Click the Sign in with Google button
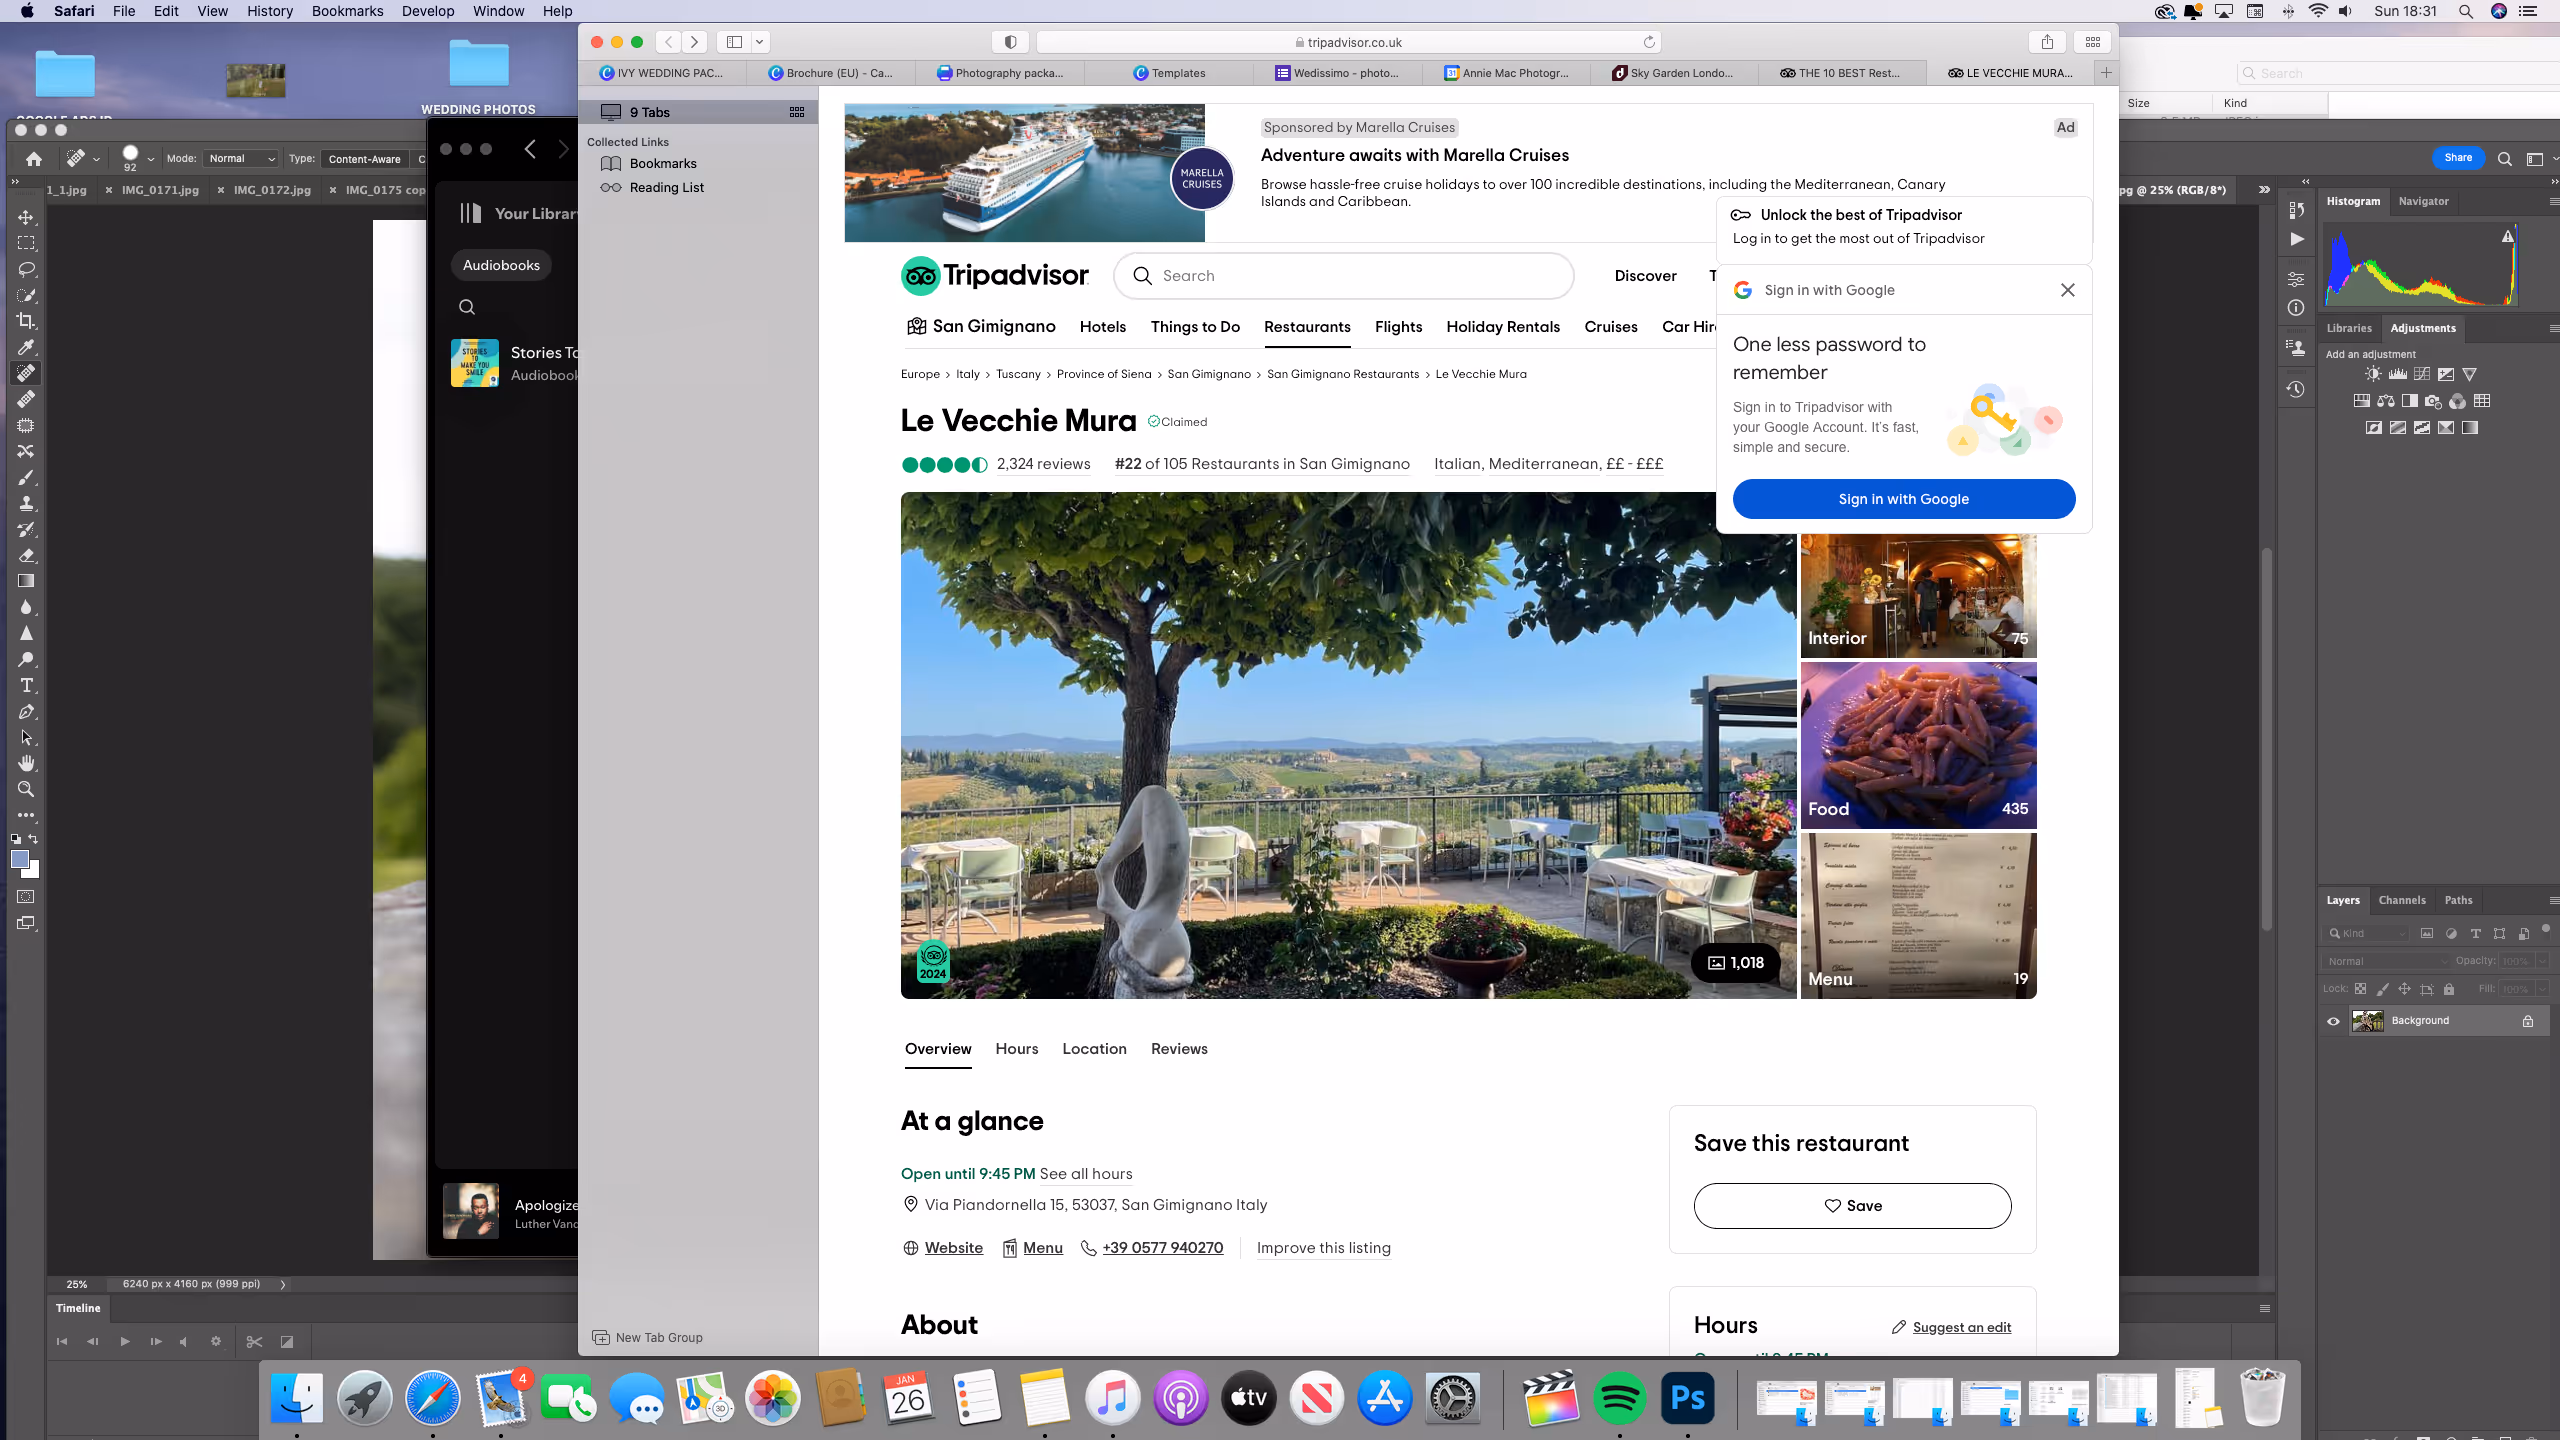This screenshot has height=1440, width=2560. 1903,499
